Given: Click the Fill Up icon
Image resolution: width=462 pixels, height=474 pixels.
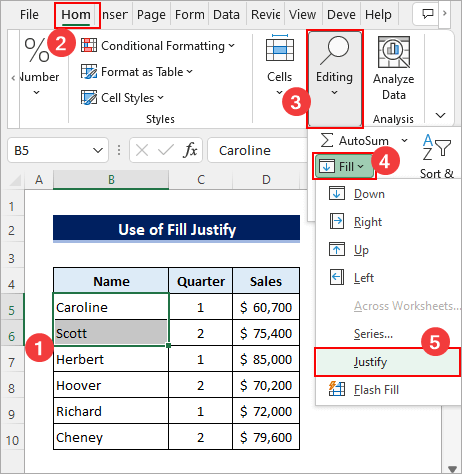Looking at the screenshot, I should pyautogui.click(x=337, y=249).
